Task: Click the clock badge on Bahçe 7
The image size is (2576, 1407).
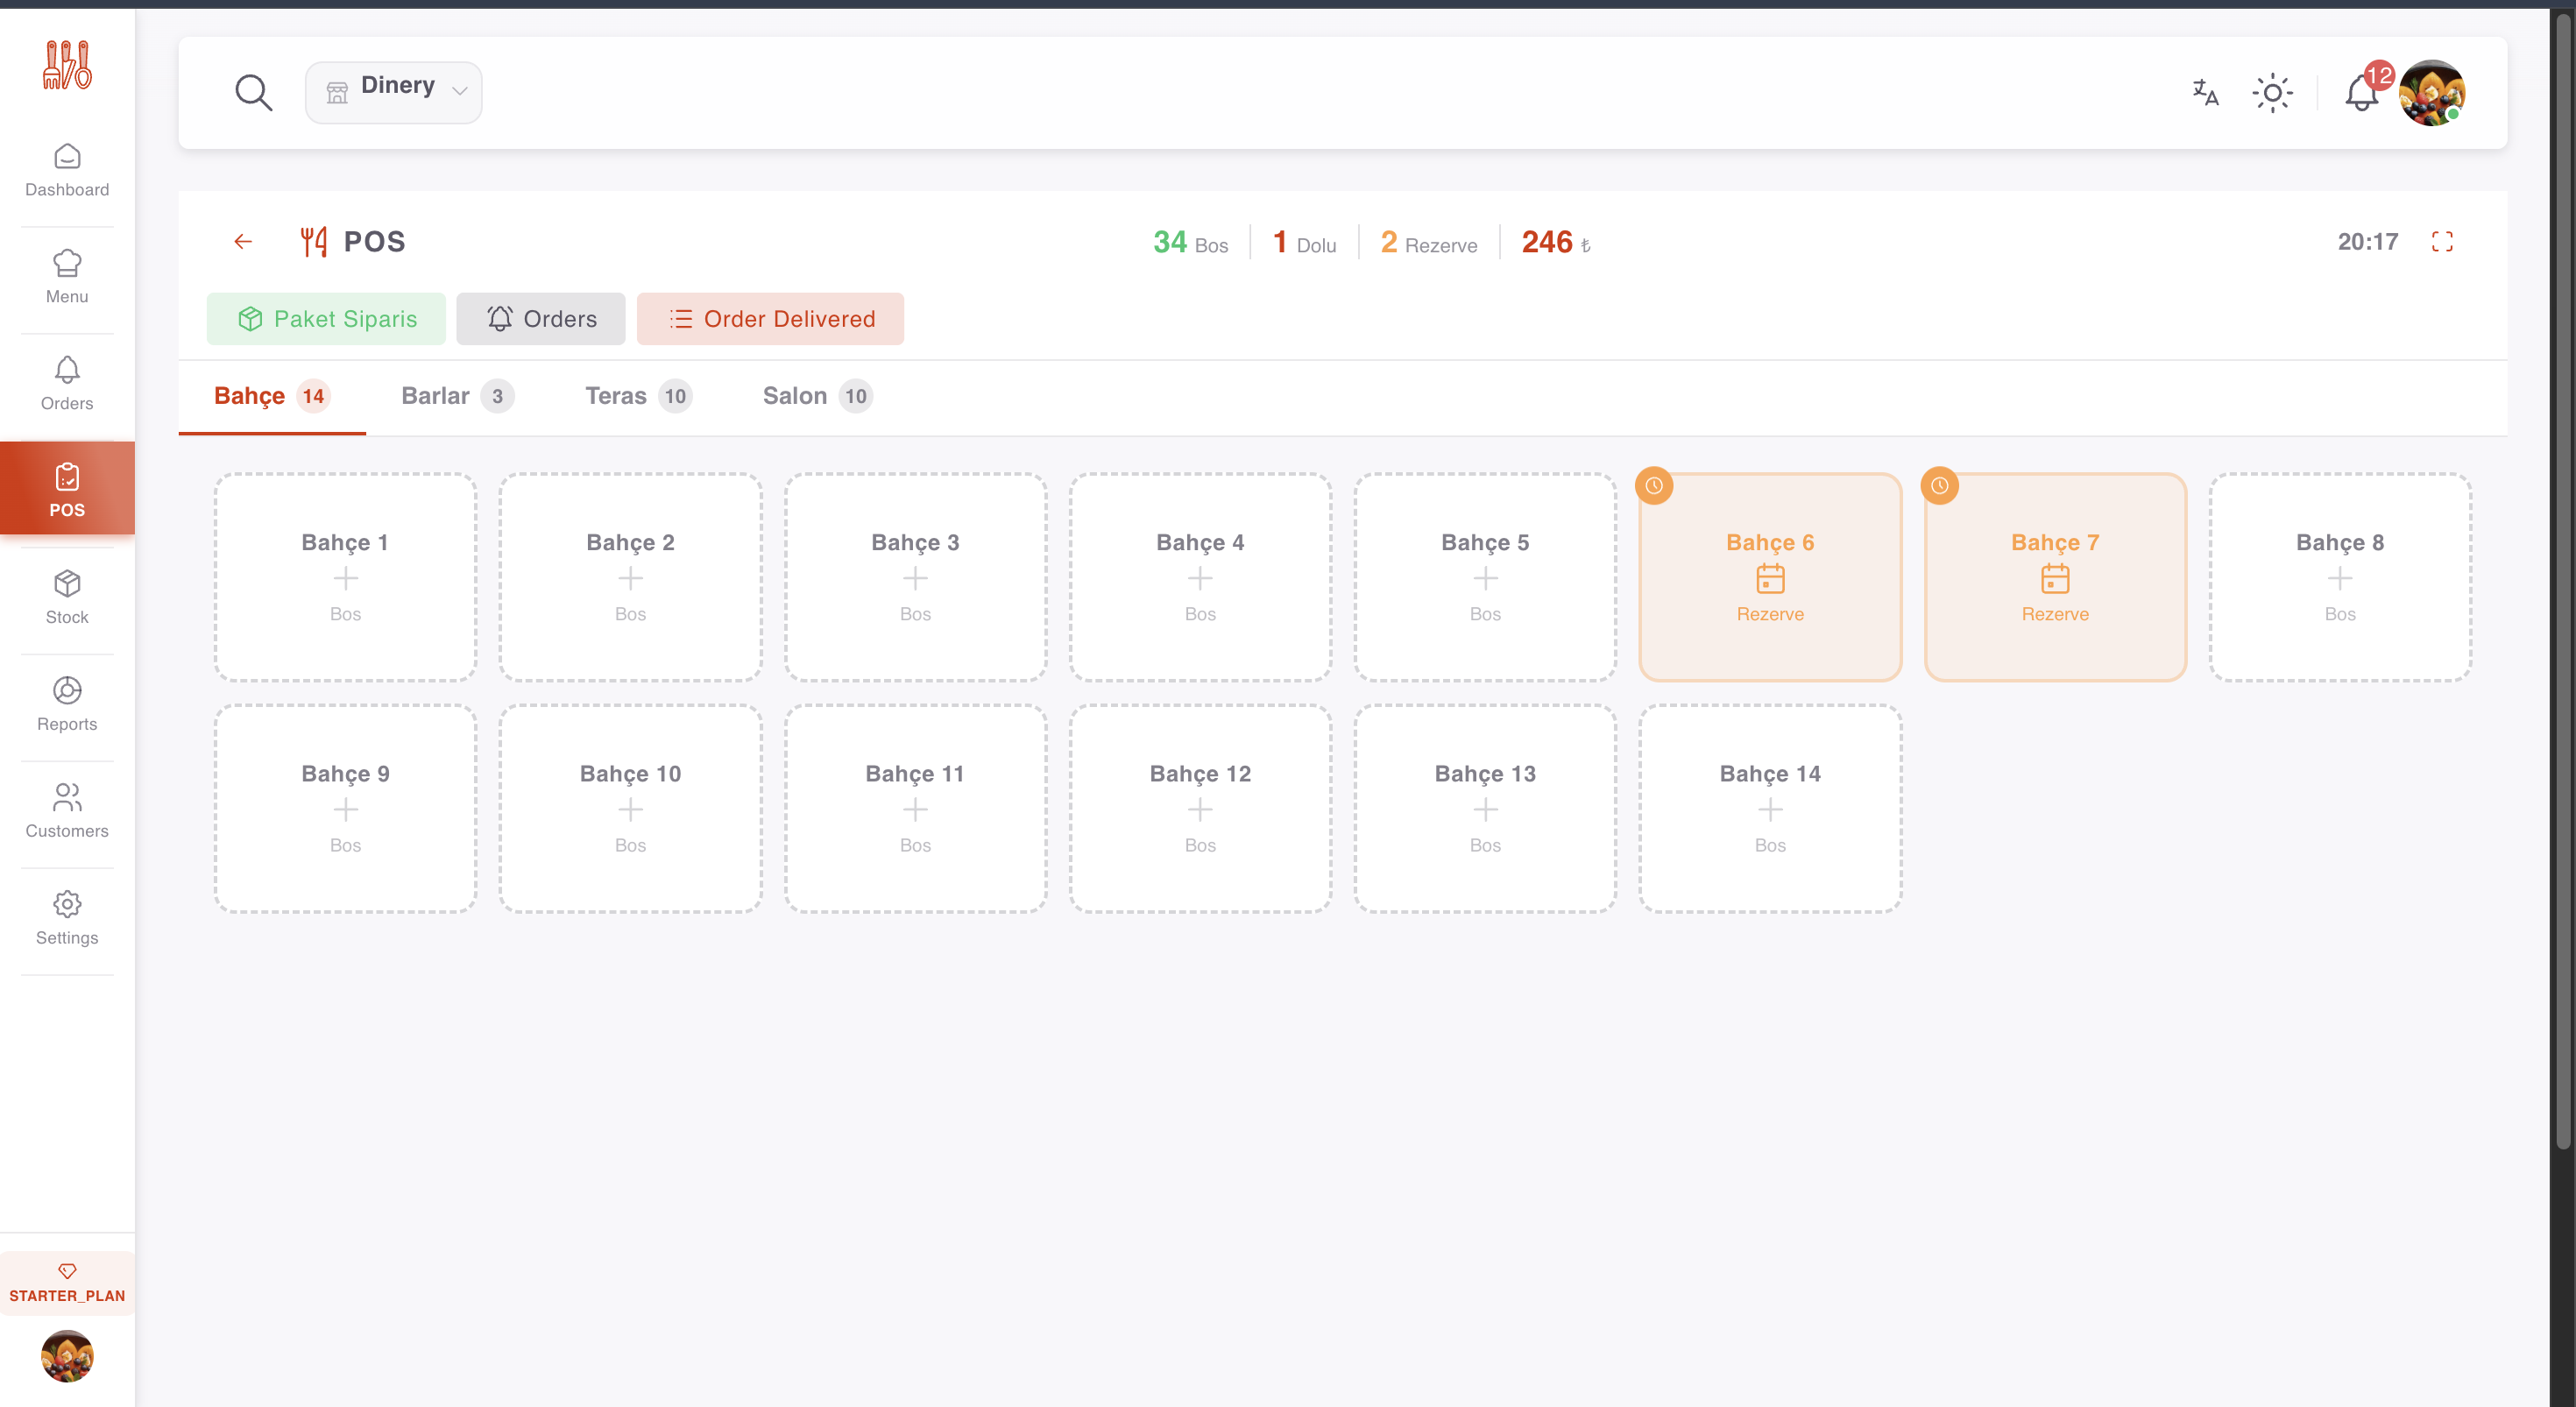Action: click(x=1939, y=486)
